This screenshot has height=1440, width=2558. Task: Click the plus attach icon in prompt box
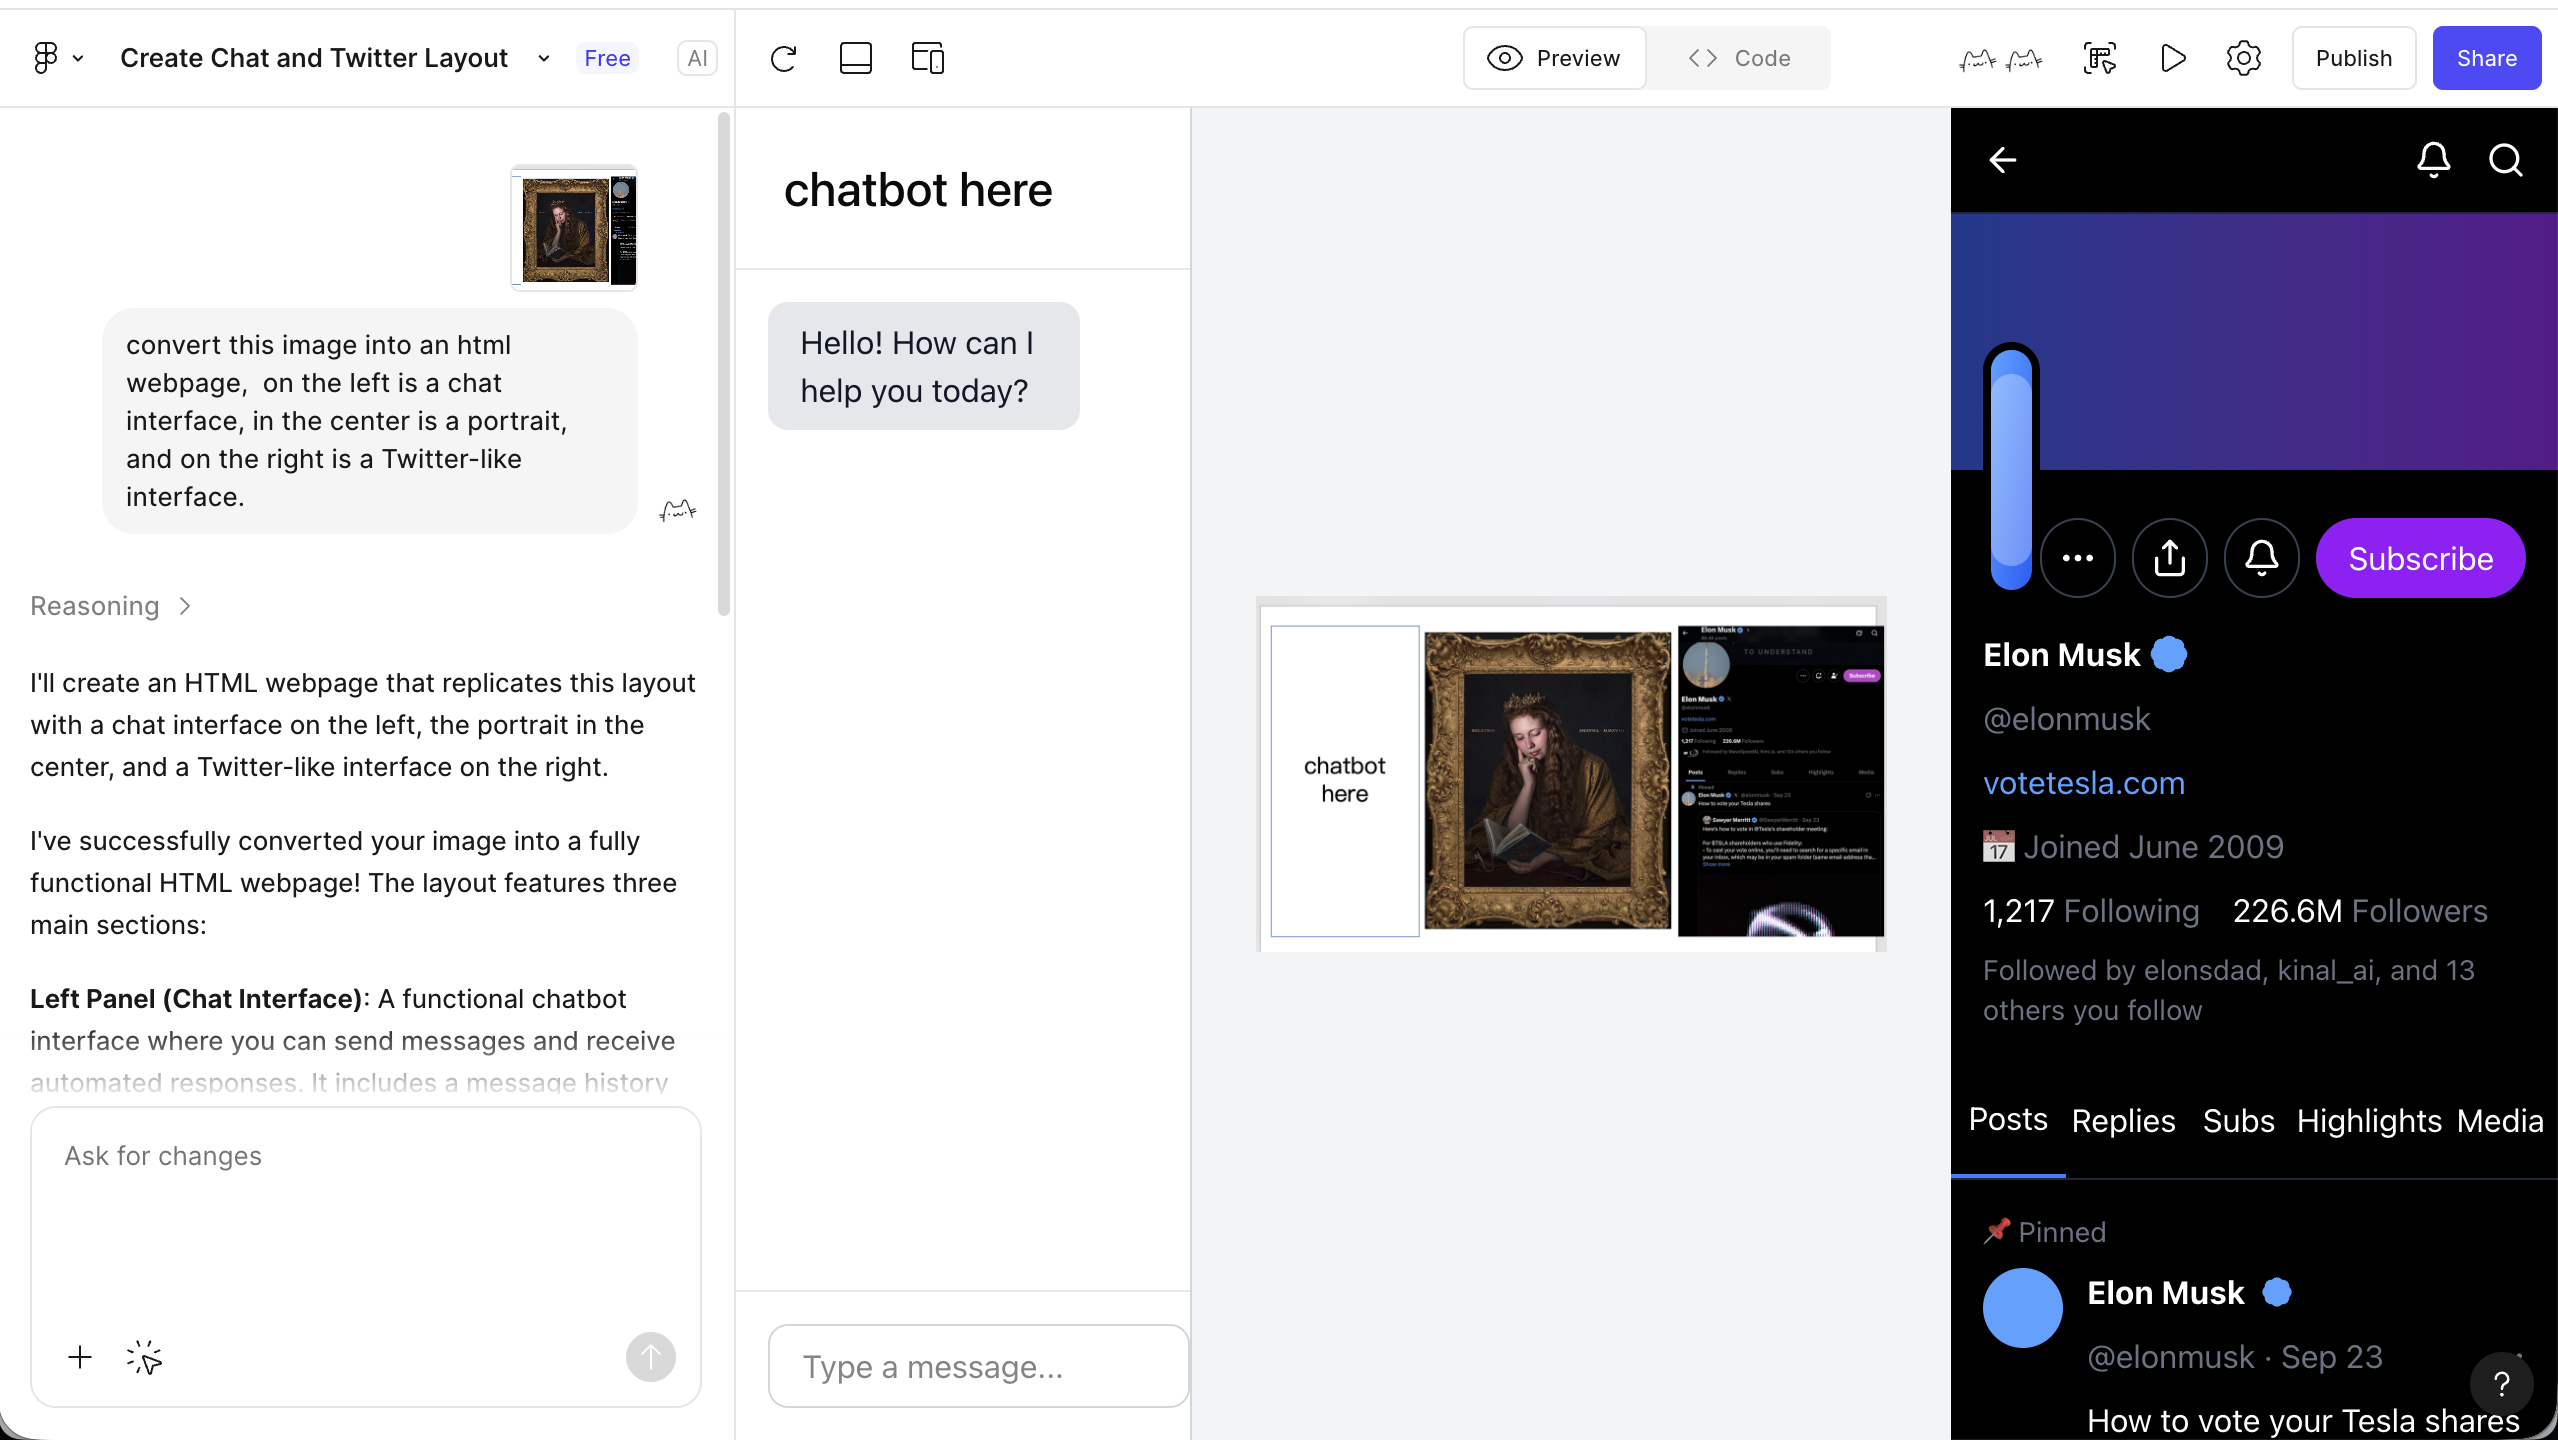pos(80,1357)
